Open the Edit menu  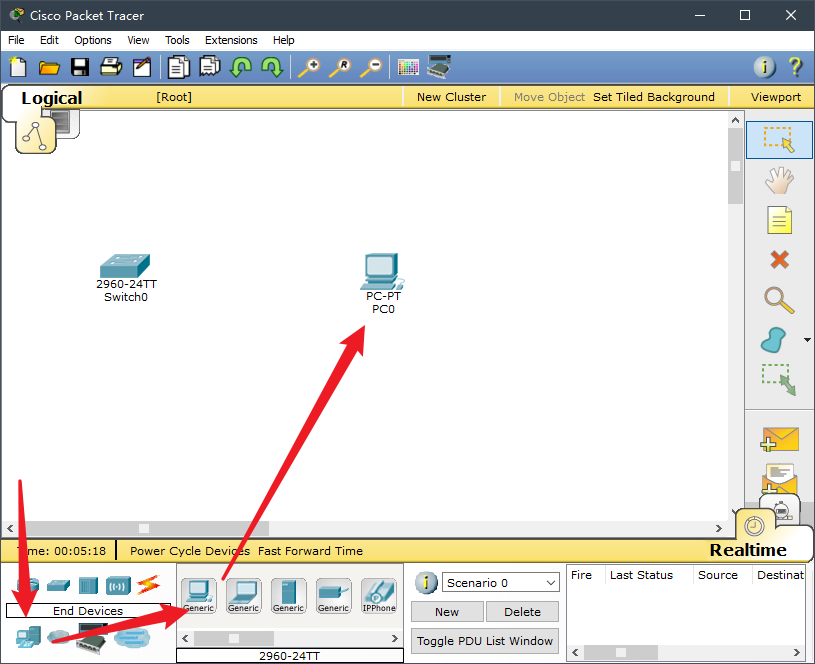pyautogui.click(x=49, y=40)
